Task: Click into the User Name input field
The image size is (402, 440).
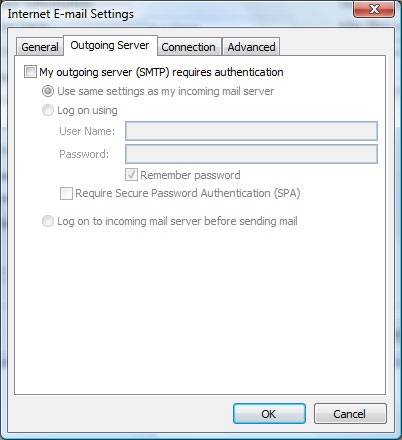Action: (251, 131)
